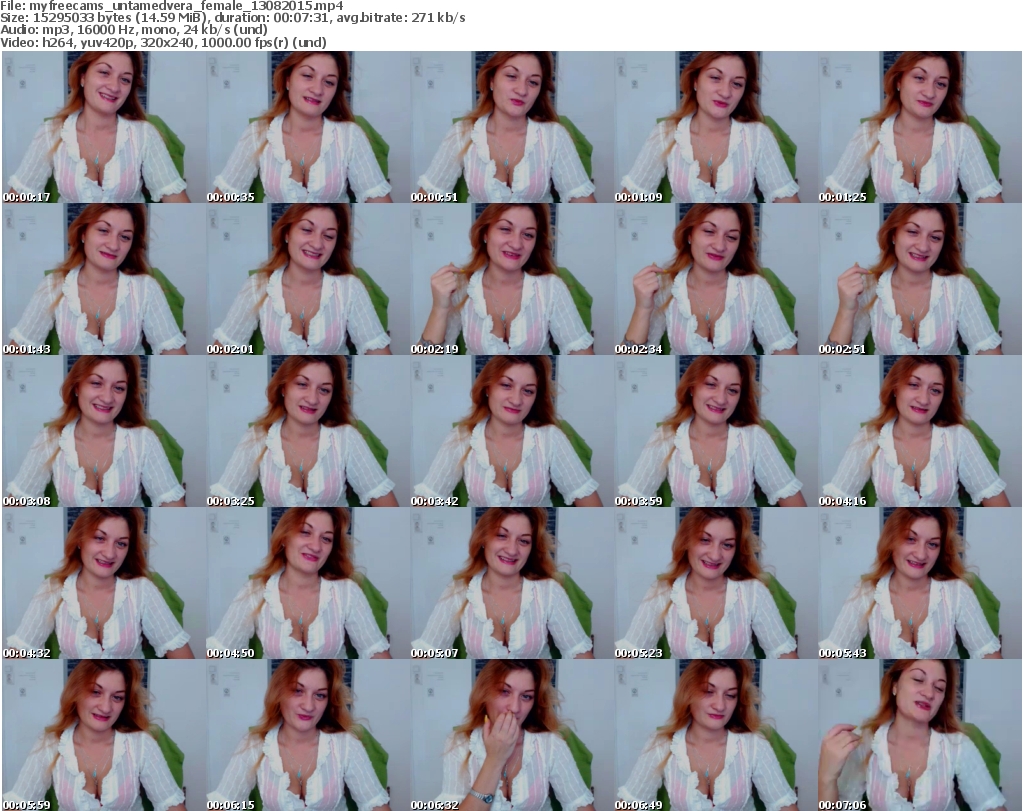This screenshot has height=811, width=1024.
Task: Click the thumbnail timestamped 00:00:17
Action: point(103,127)
